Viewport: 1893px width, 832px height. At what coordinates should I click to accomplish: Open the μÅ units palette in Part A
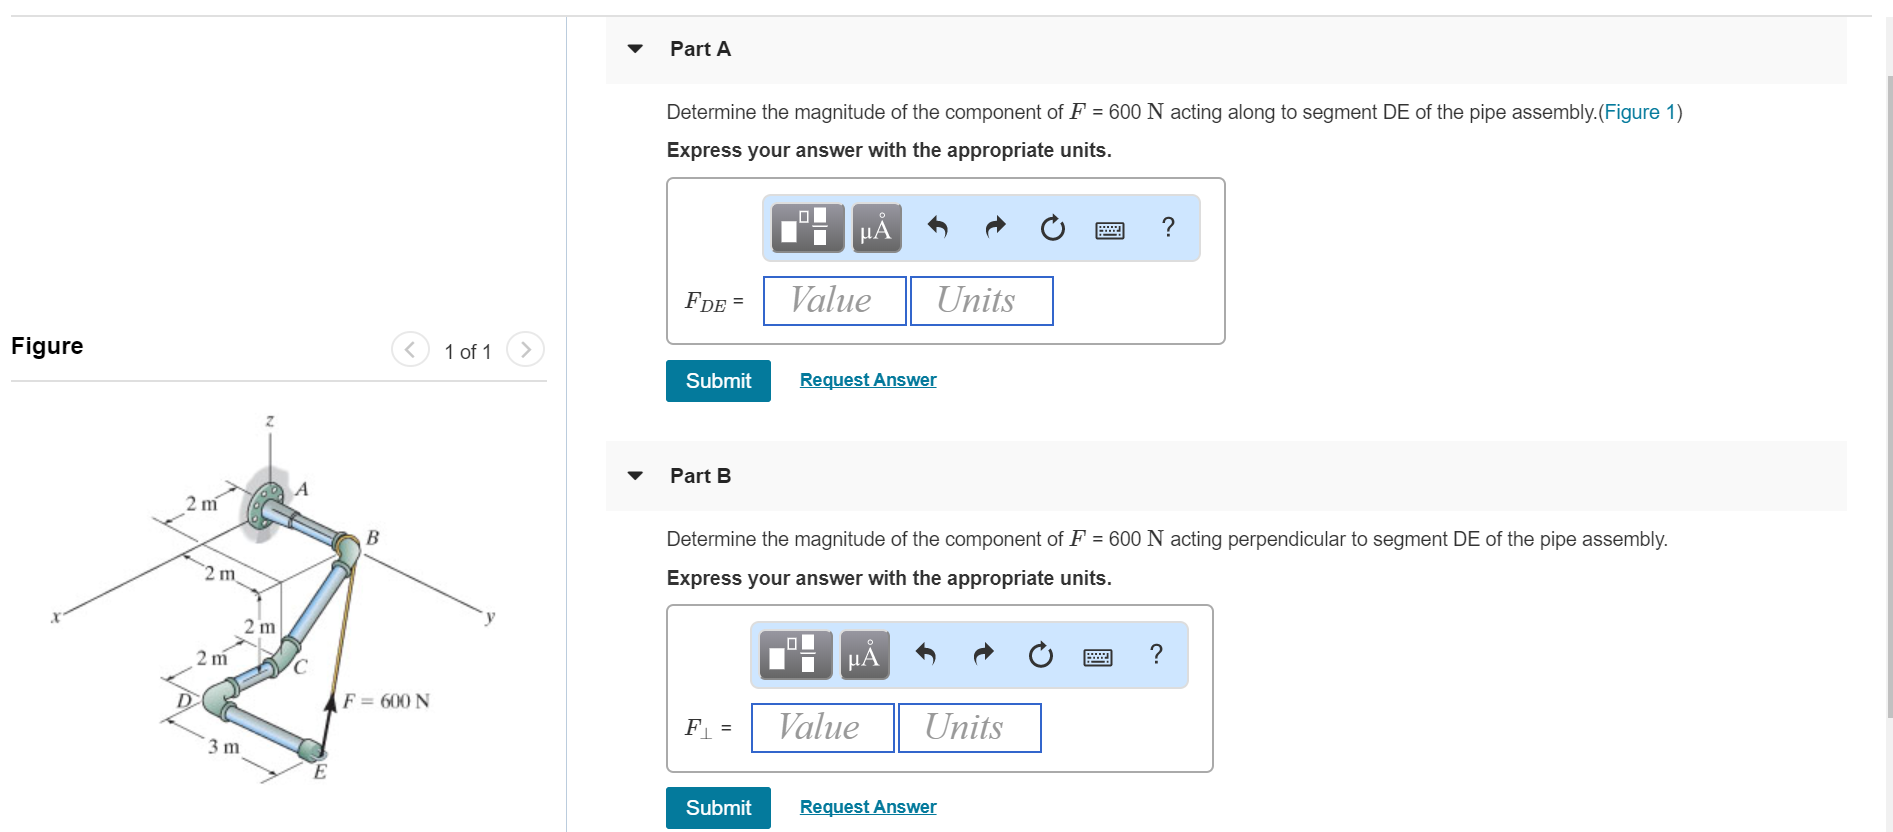pos(875,227)
